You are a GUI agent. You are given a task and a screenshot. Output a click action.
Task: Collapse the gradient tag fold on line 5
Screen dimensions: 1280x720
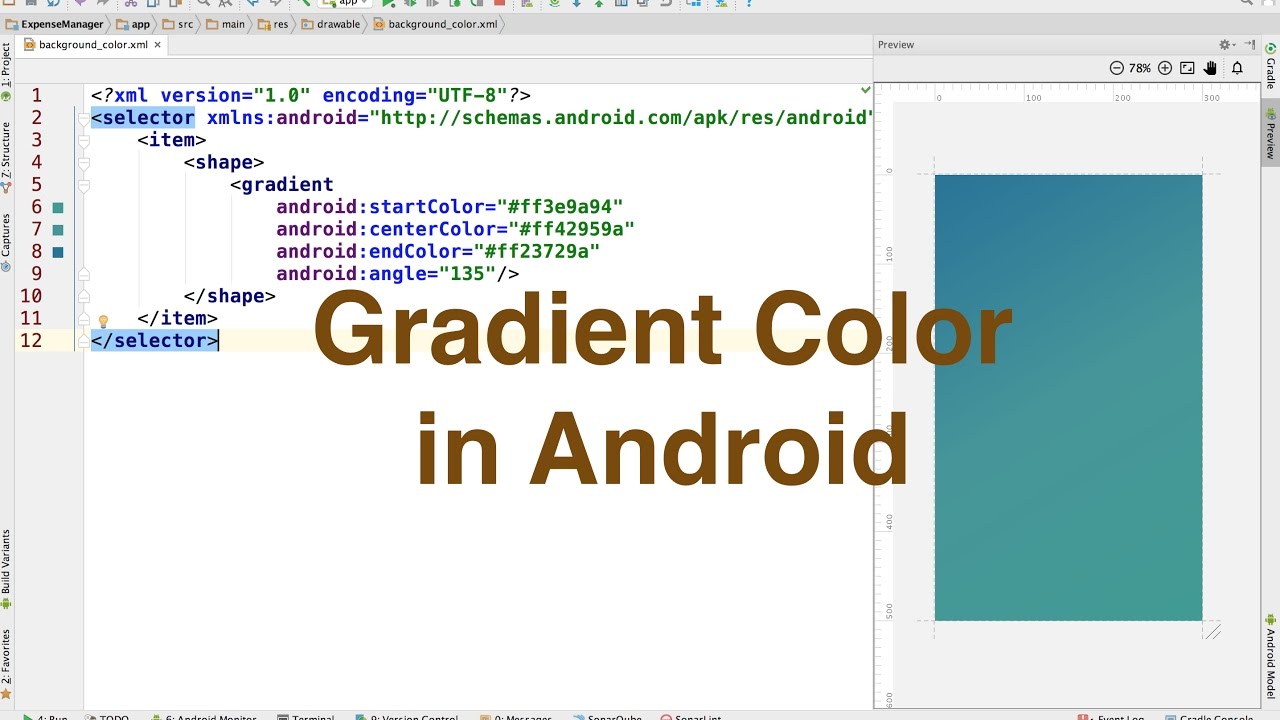(x=84, y=185)
